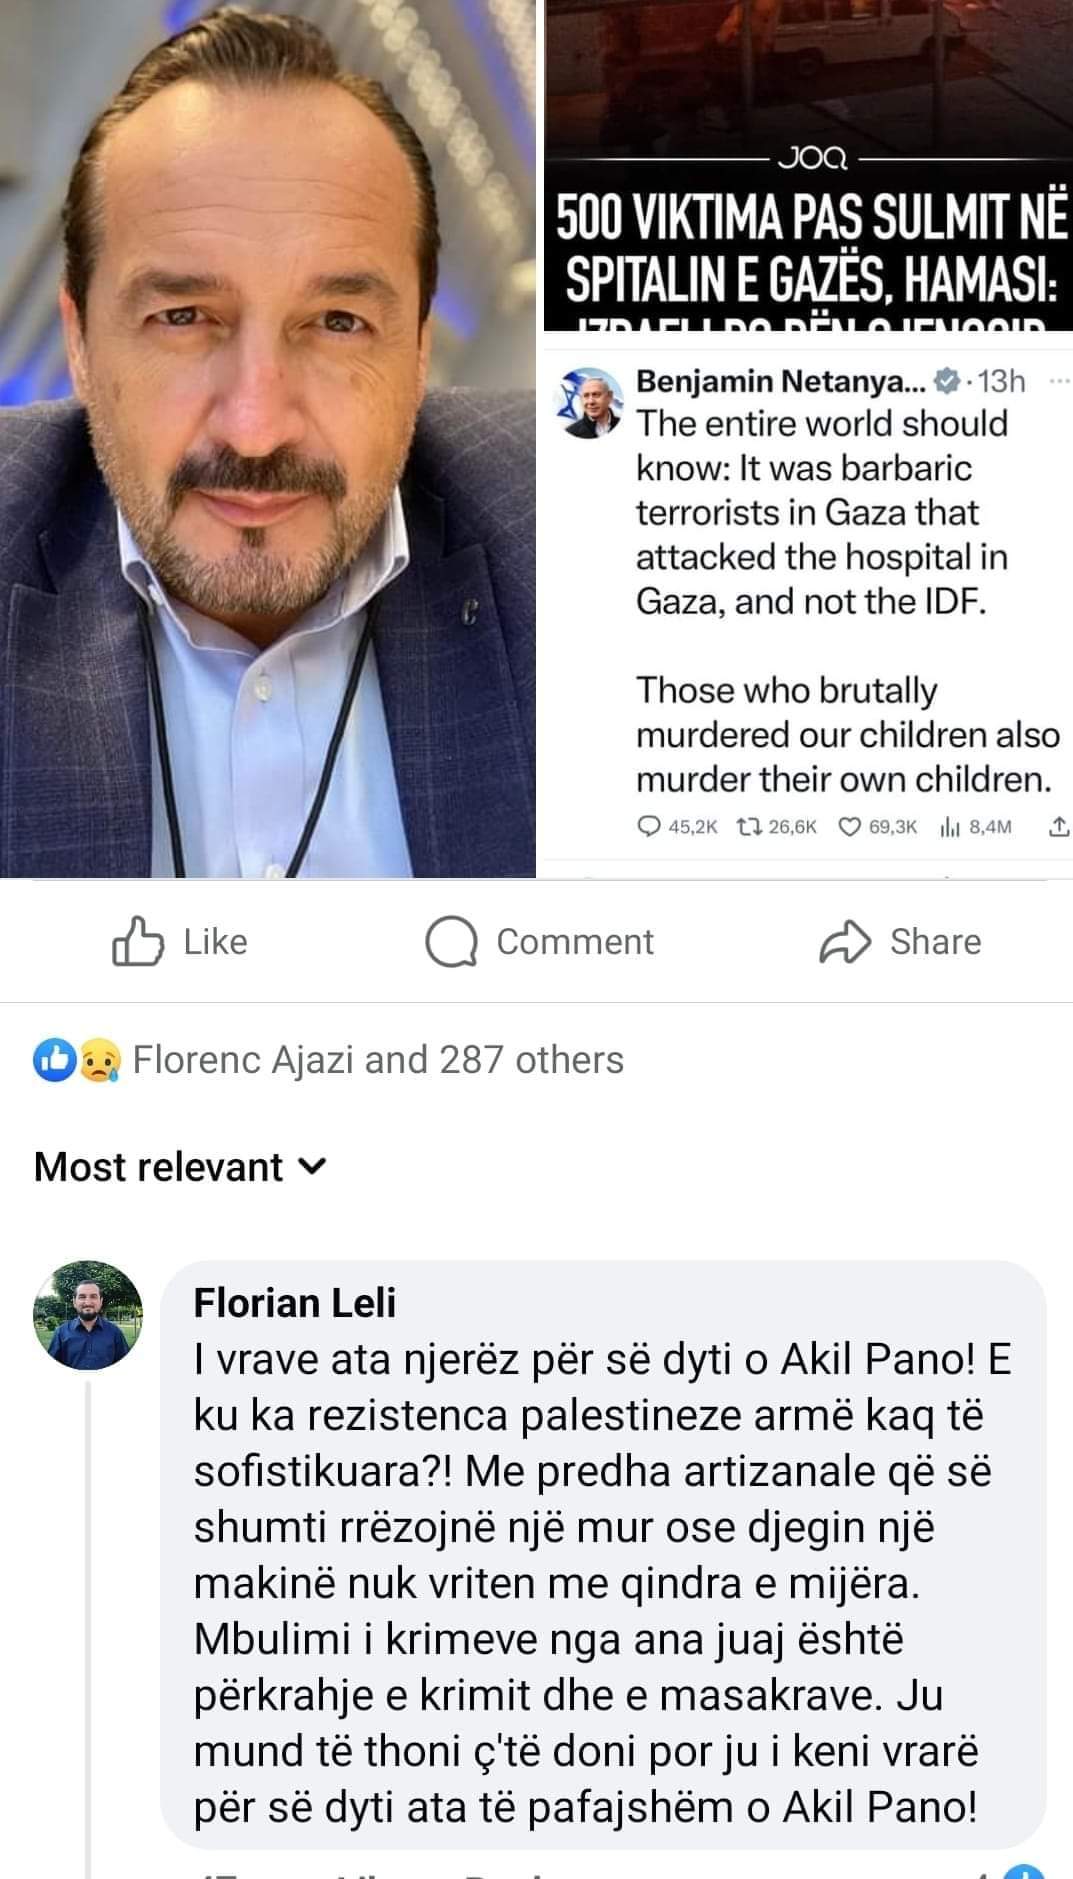Open the Most relevant sort dropdown

click(x=180, y=1167)
